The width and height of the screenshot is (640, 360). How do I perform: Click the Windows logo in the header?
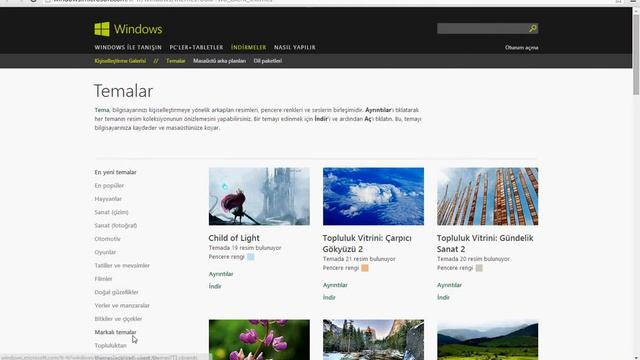pos(128,29)
